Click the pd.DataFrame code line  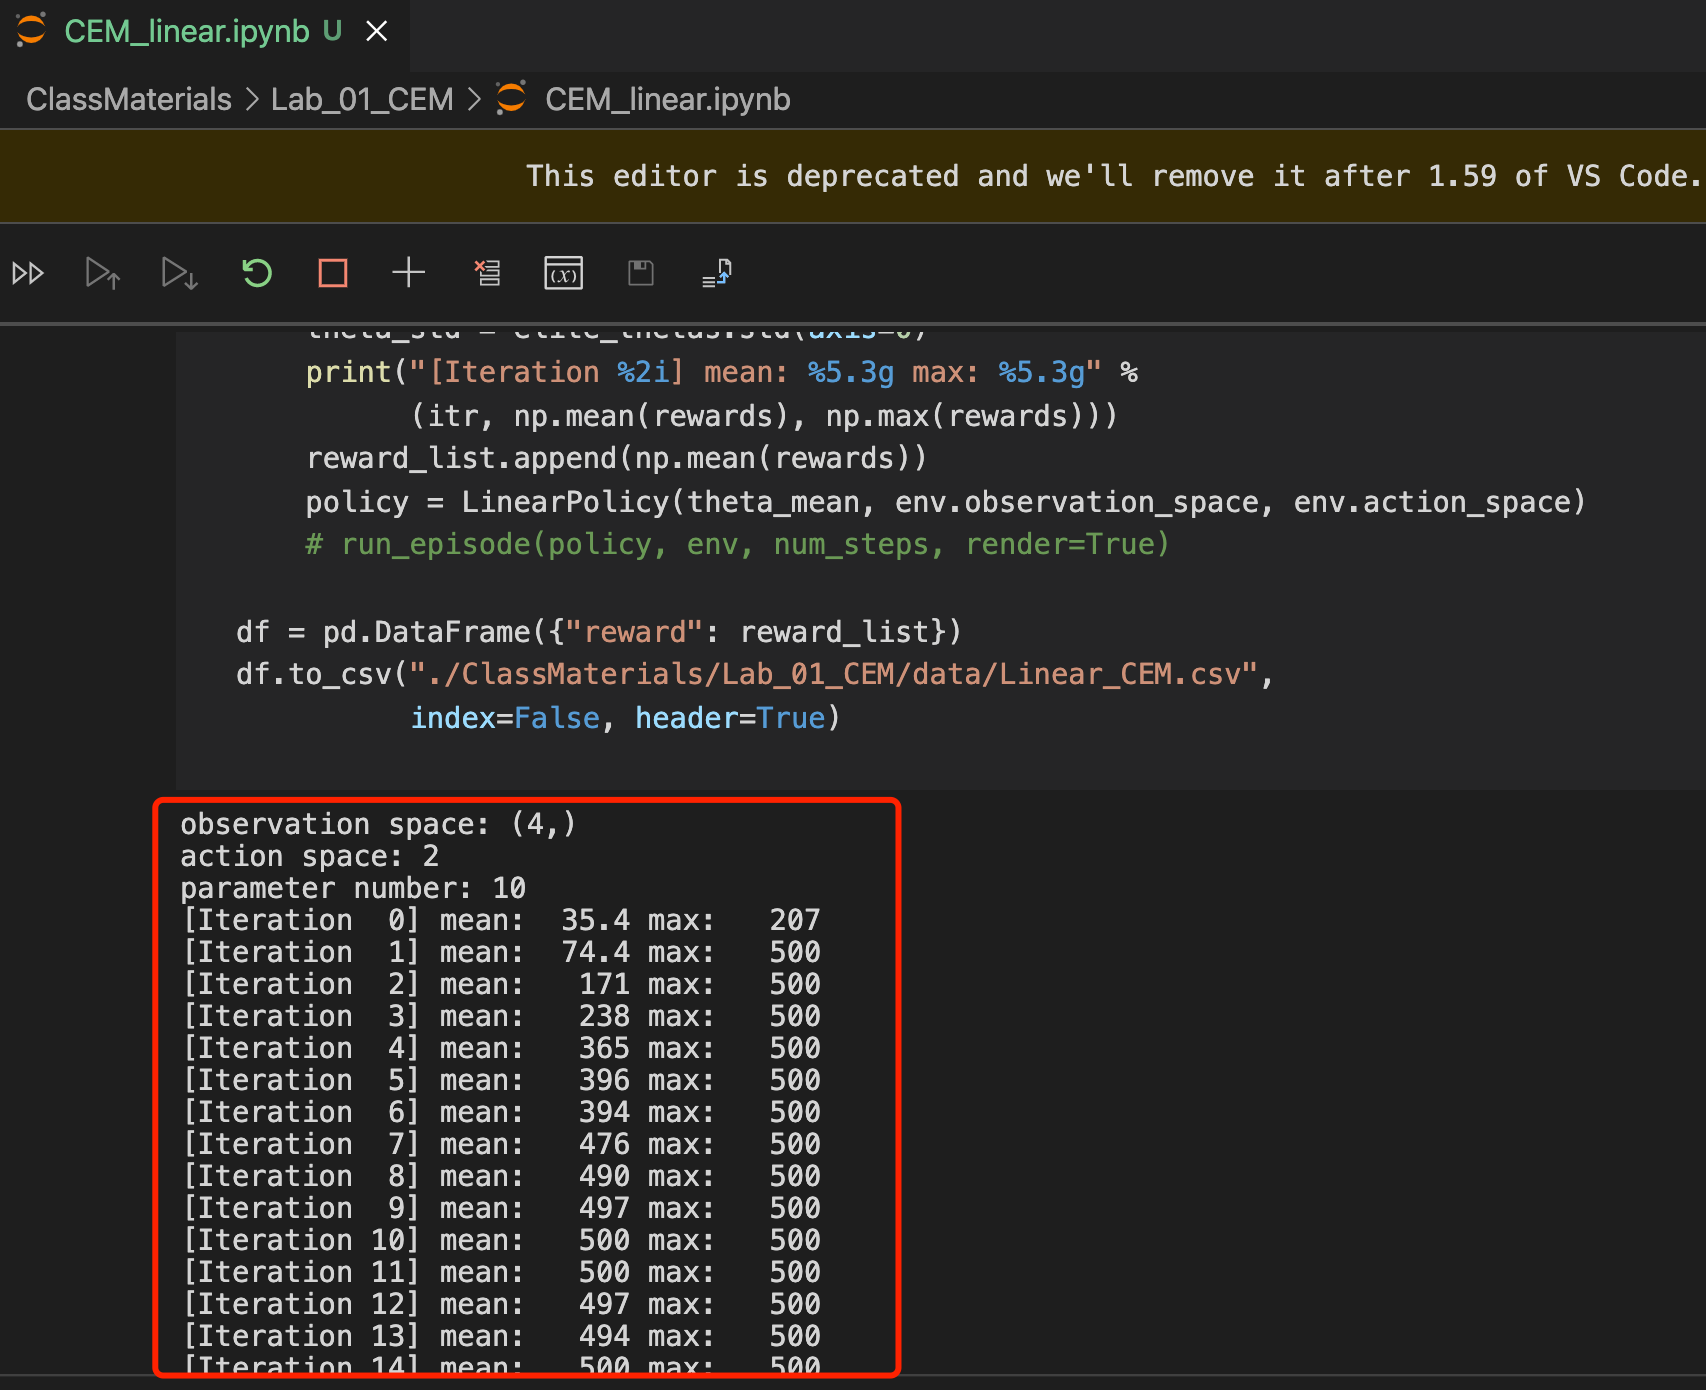tap(598, 632)
